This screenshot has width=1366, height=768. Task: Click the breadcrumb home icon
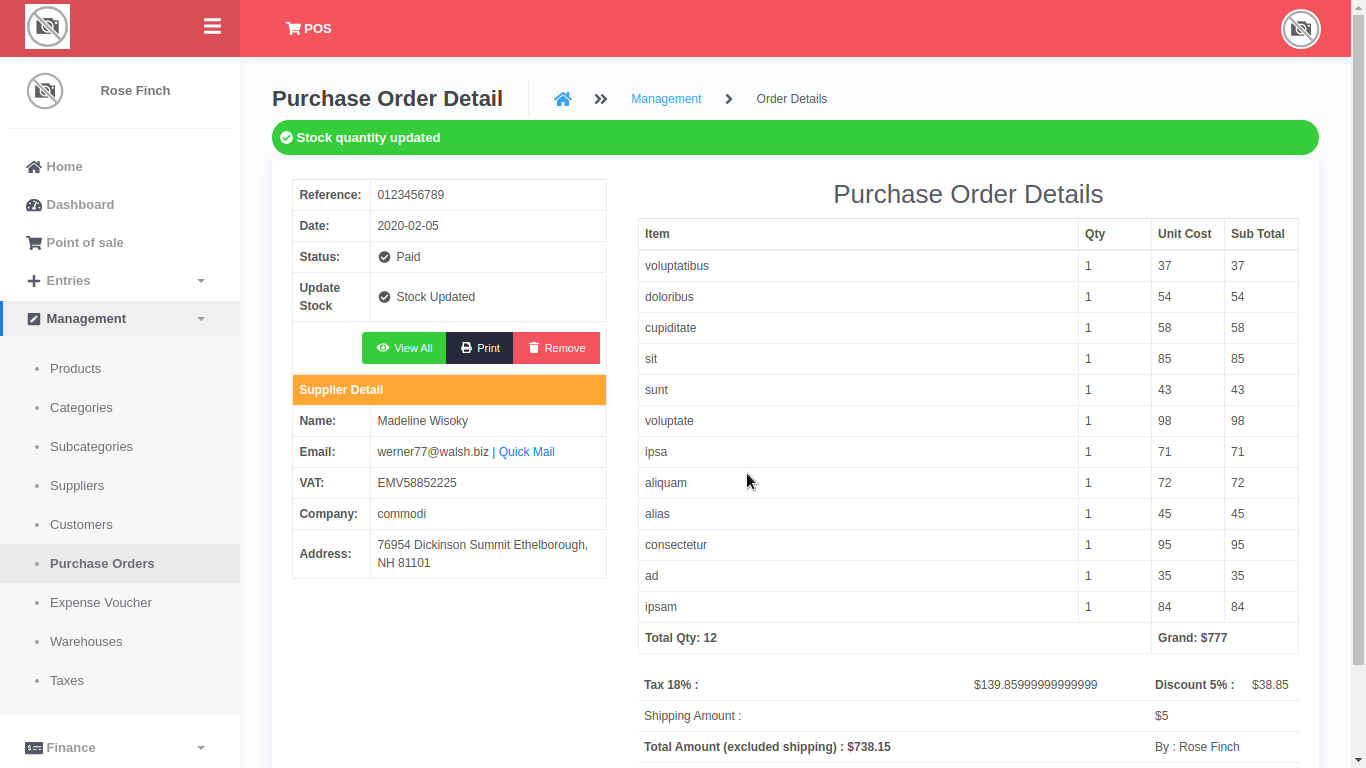(x=563, y=98)
